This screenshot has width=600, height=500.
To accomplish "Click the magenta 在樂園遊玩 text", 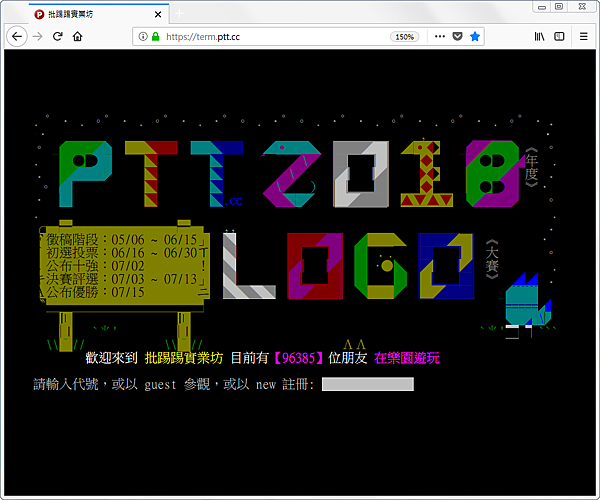I will click(x=407, y=358).
